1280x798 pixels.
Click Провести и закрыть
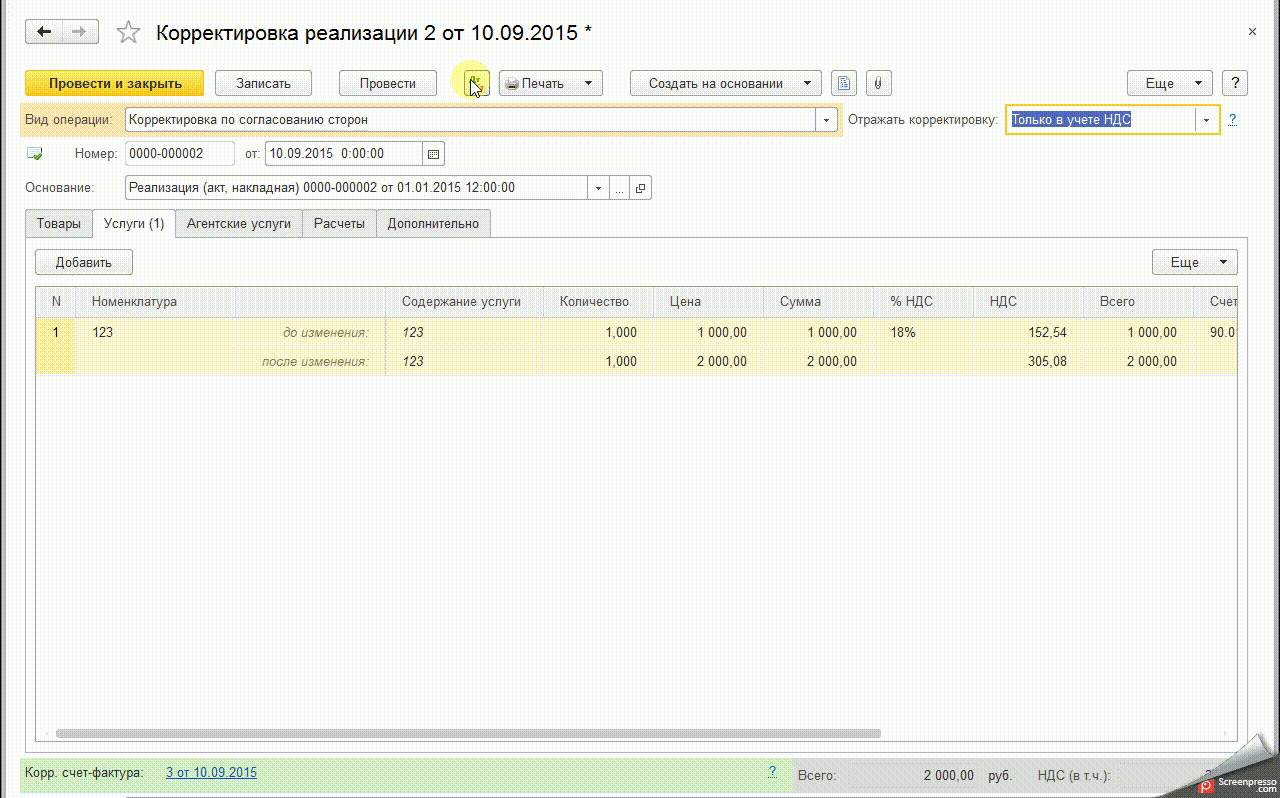115,83
